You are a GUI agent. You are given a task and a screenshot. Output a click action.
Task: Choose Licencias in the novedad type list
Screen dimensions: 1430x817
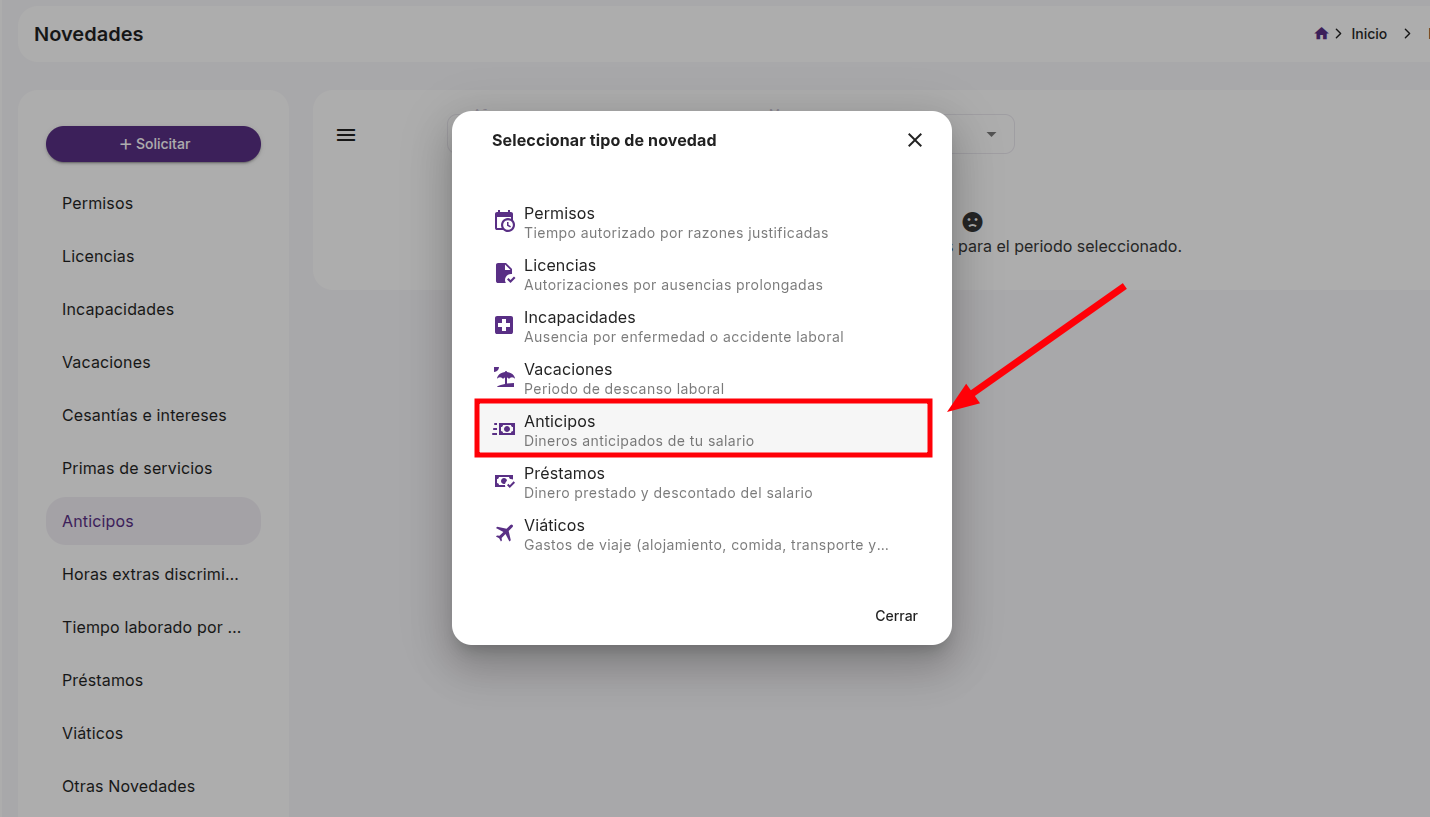tap(702, 274)
